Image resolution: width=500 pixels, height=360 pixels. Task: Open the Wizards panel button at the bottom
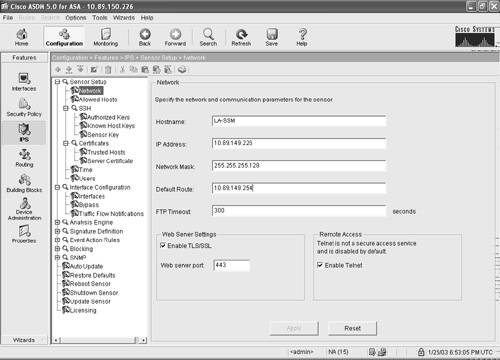[x=24, y=340]
